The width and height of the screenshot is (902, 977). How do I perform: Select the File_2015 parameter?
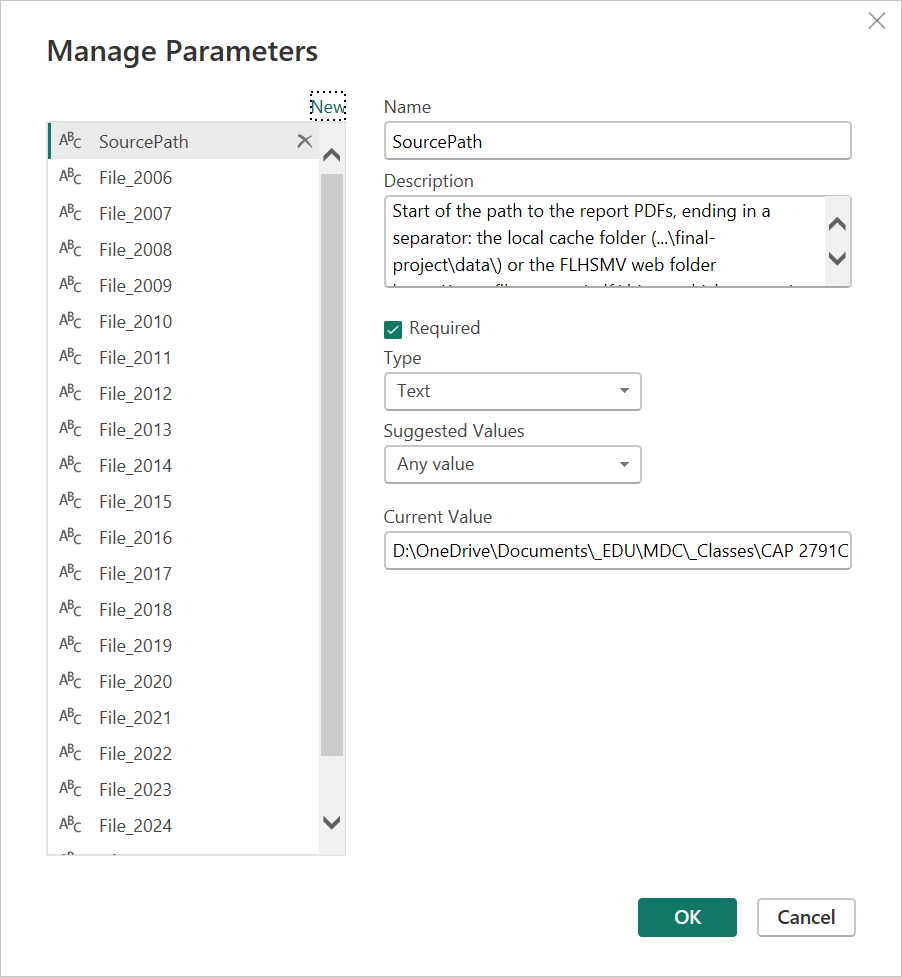click(183, 501)
